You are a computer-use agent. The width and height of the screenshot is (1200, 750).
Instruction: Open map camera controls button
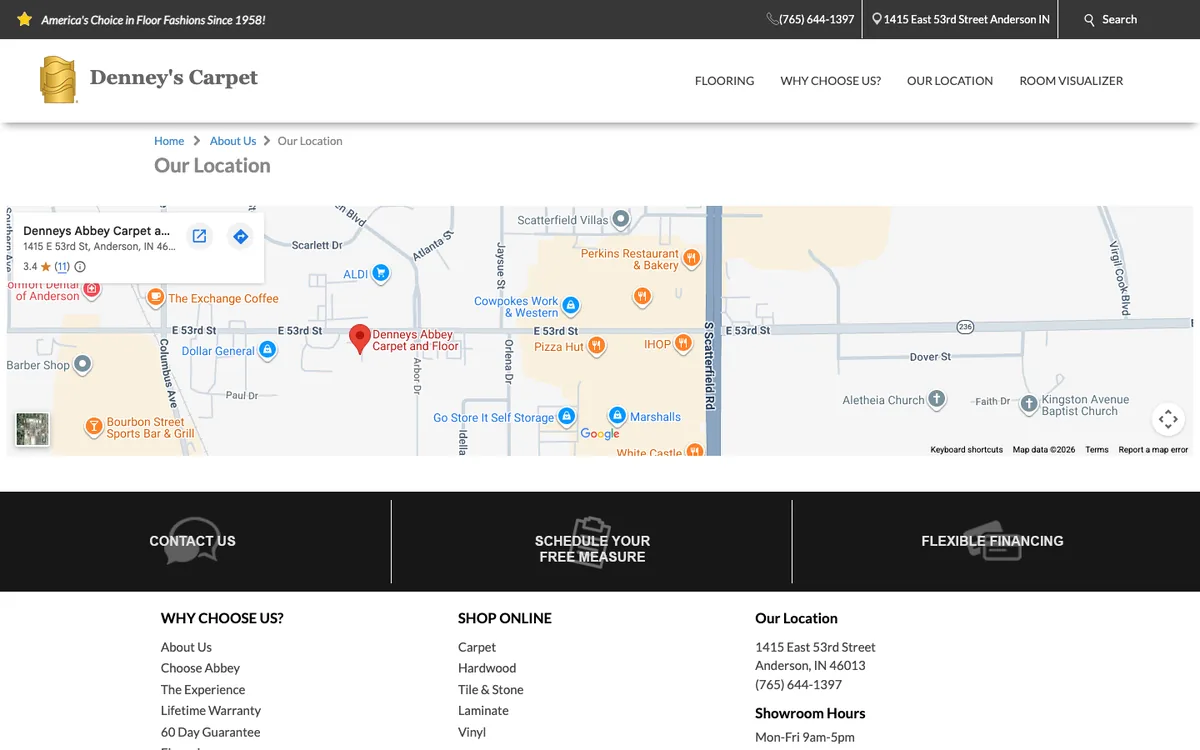(1168, 419)
